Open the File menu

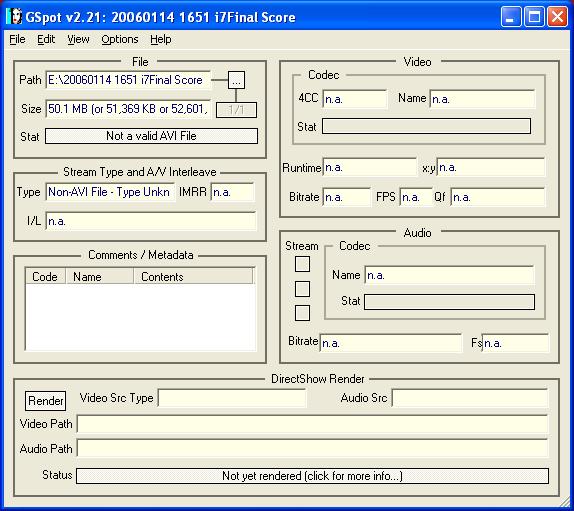[17, 39]
